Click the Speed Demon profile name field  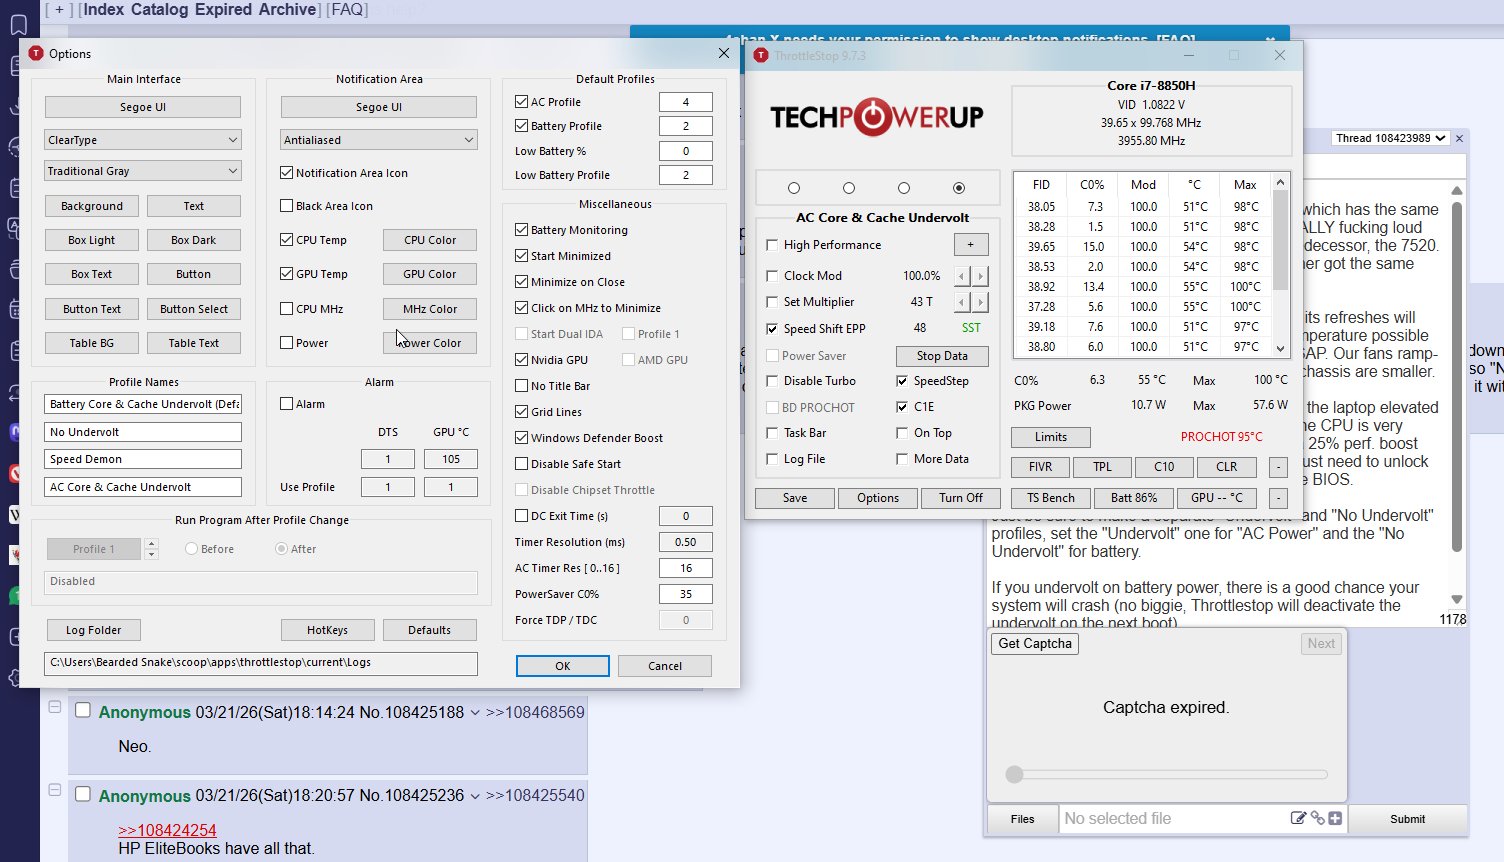pyautogui.click(x=143, y=459)
